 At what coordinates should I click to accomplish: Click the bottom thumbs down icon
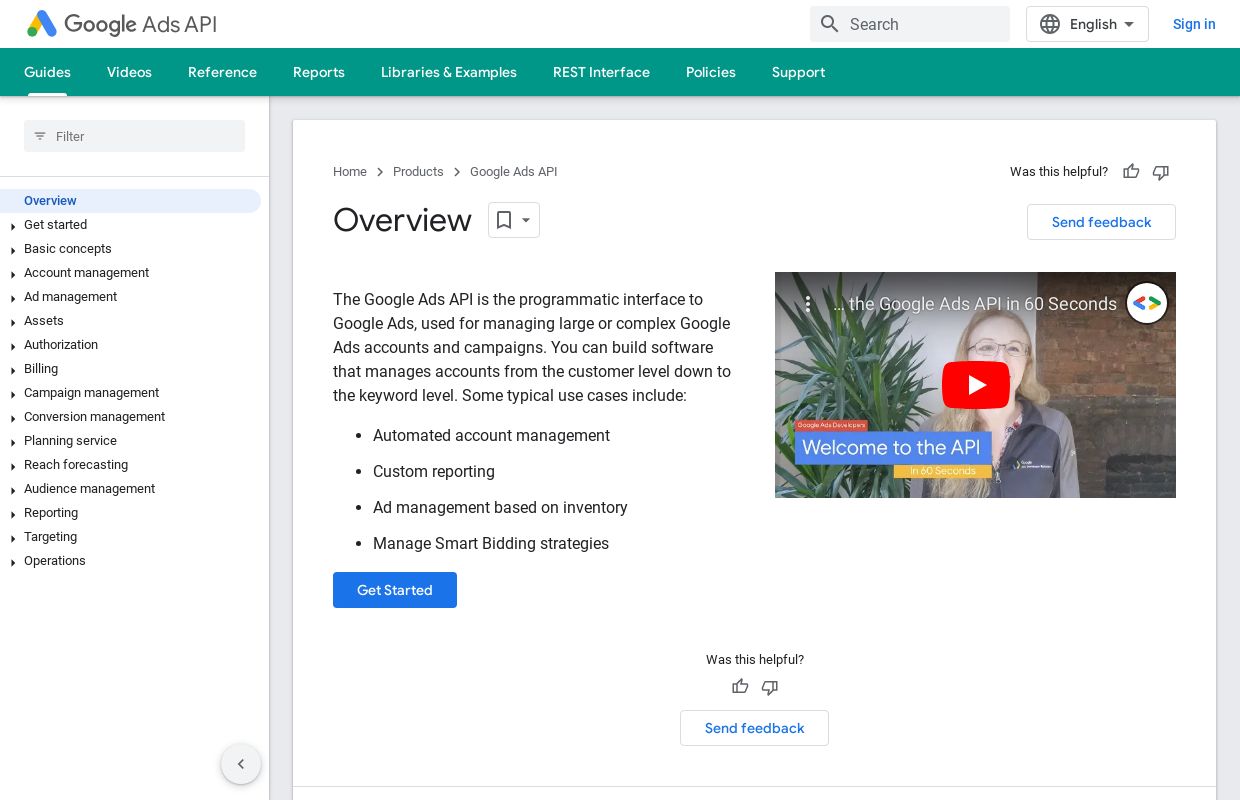(x=770, y=687)
